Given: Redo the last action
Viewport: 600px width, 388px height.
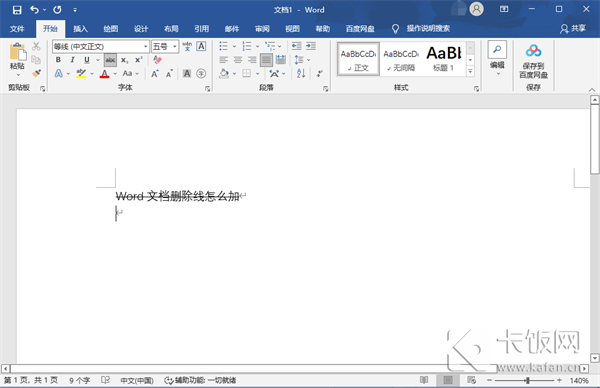Looking at the screenshot, I should pyautogui.click(x=57, y=10).
